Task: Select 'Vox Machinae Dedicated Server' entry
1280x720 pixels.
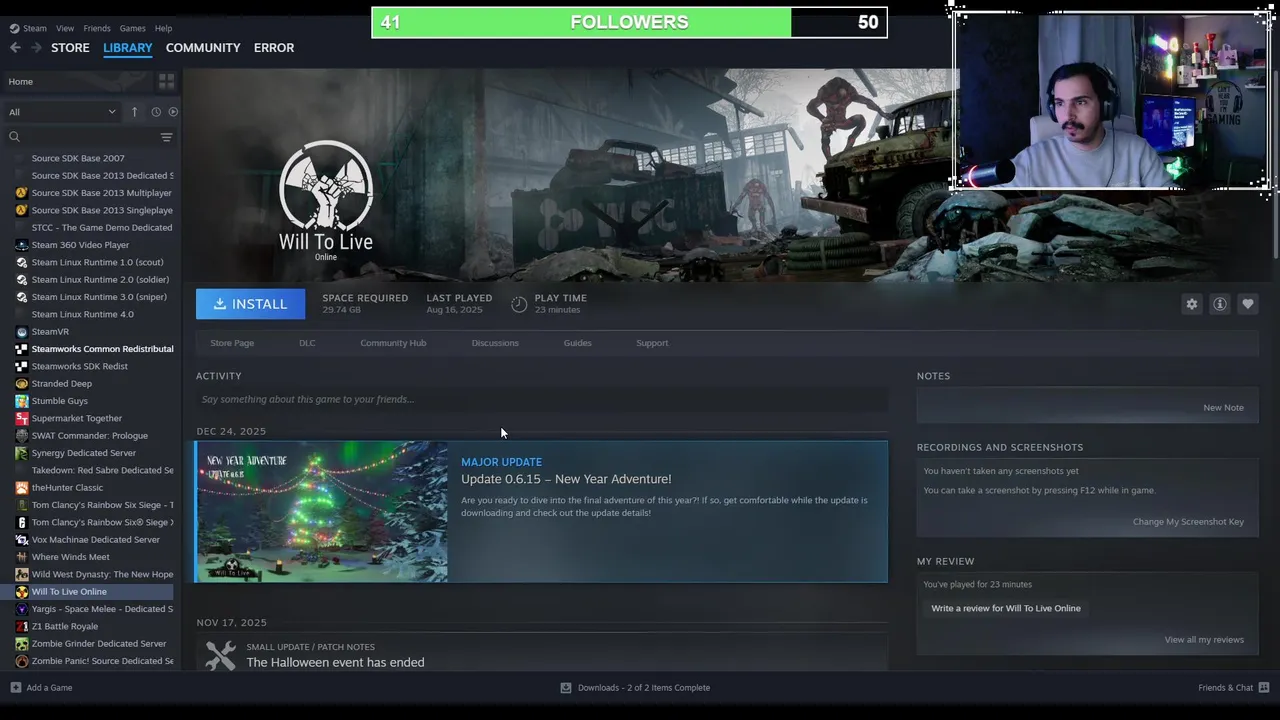Action: 95,540
